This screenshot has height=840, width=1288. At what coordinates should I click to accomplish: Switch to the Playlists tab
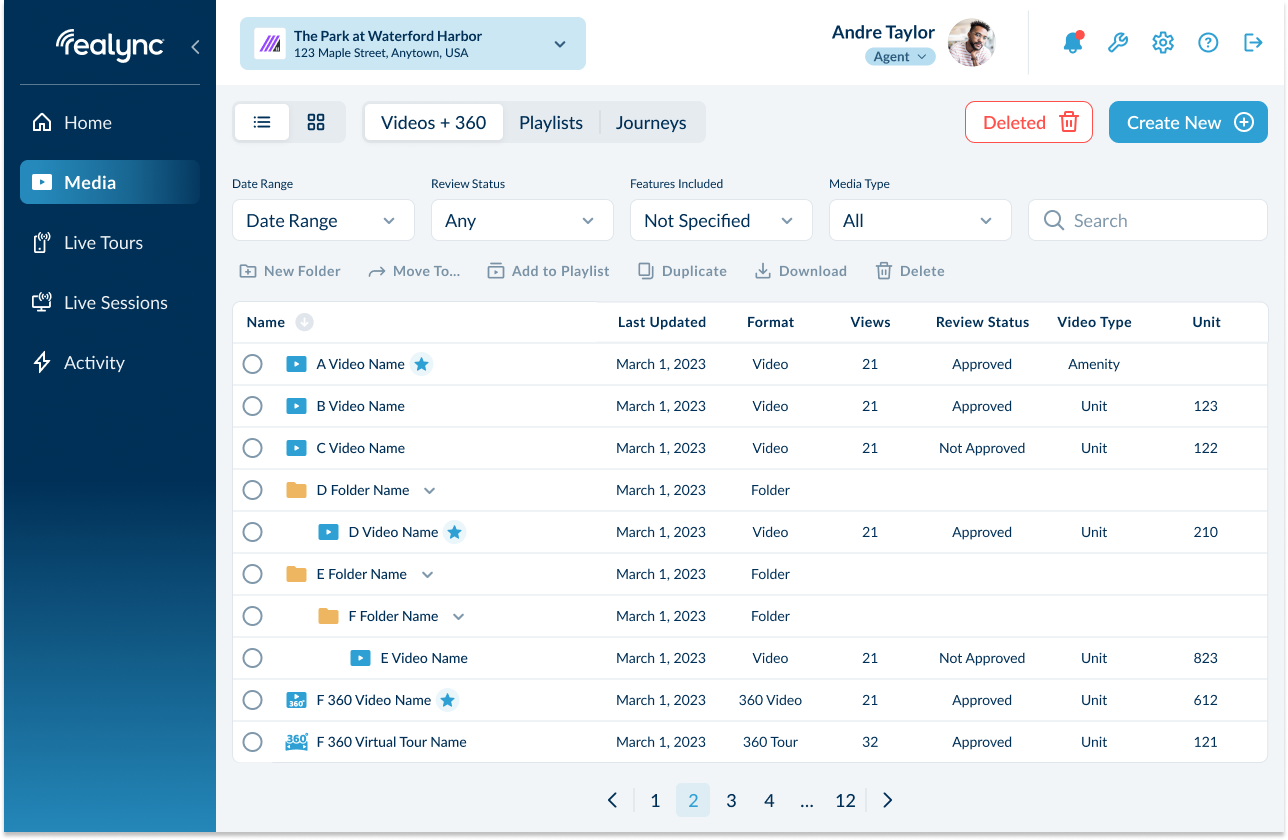[x=550, y=122]
